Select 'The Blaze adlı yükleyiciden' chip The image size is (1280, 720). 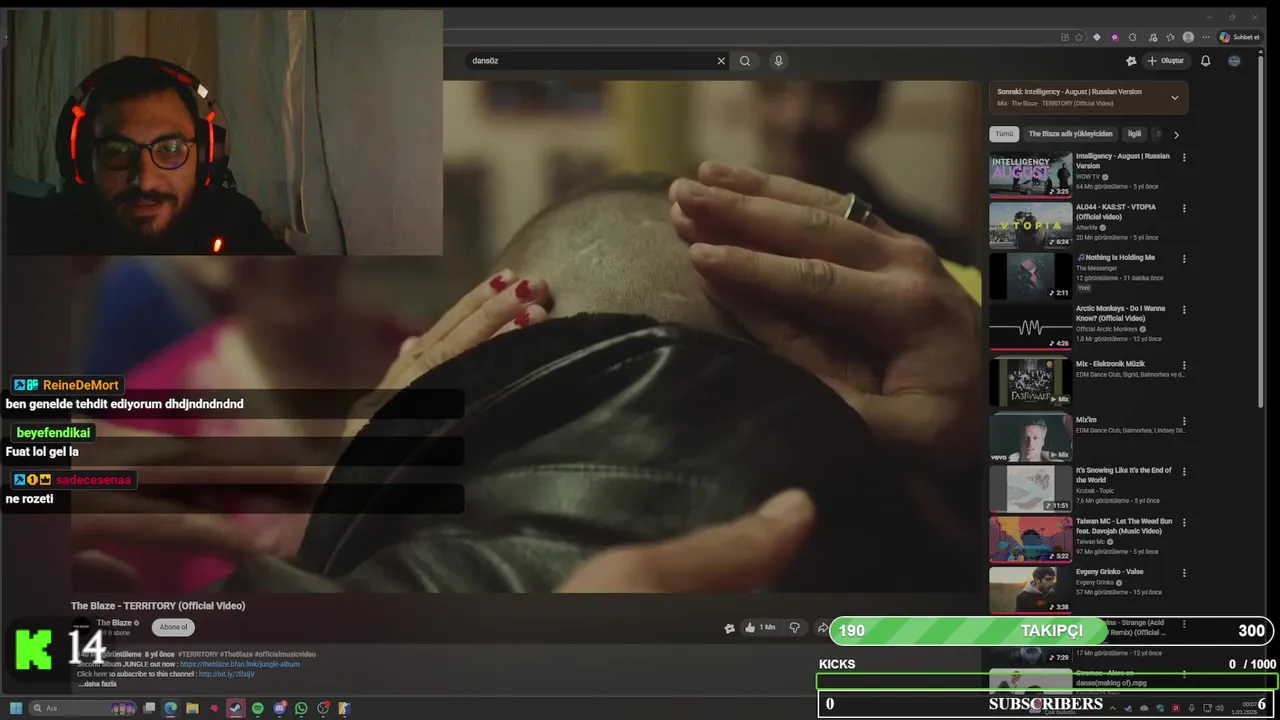click(x=1070, y=134)
